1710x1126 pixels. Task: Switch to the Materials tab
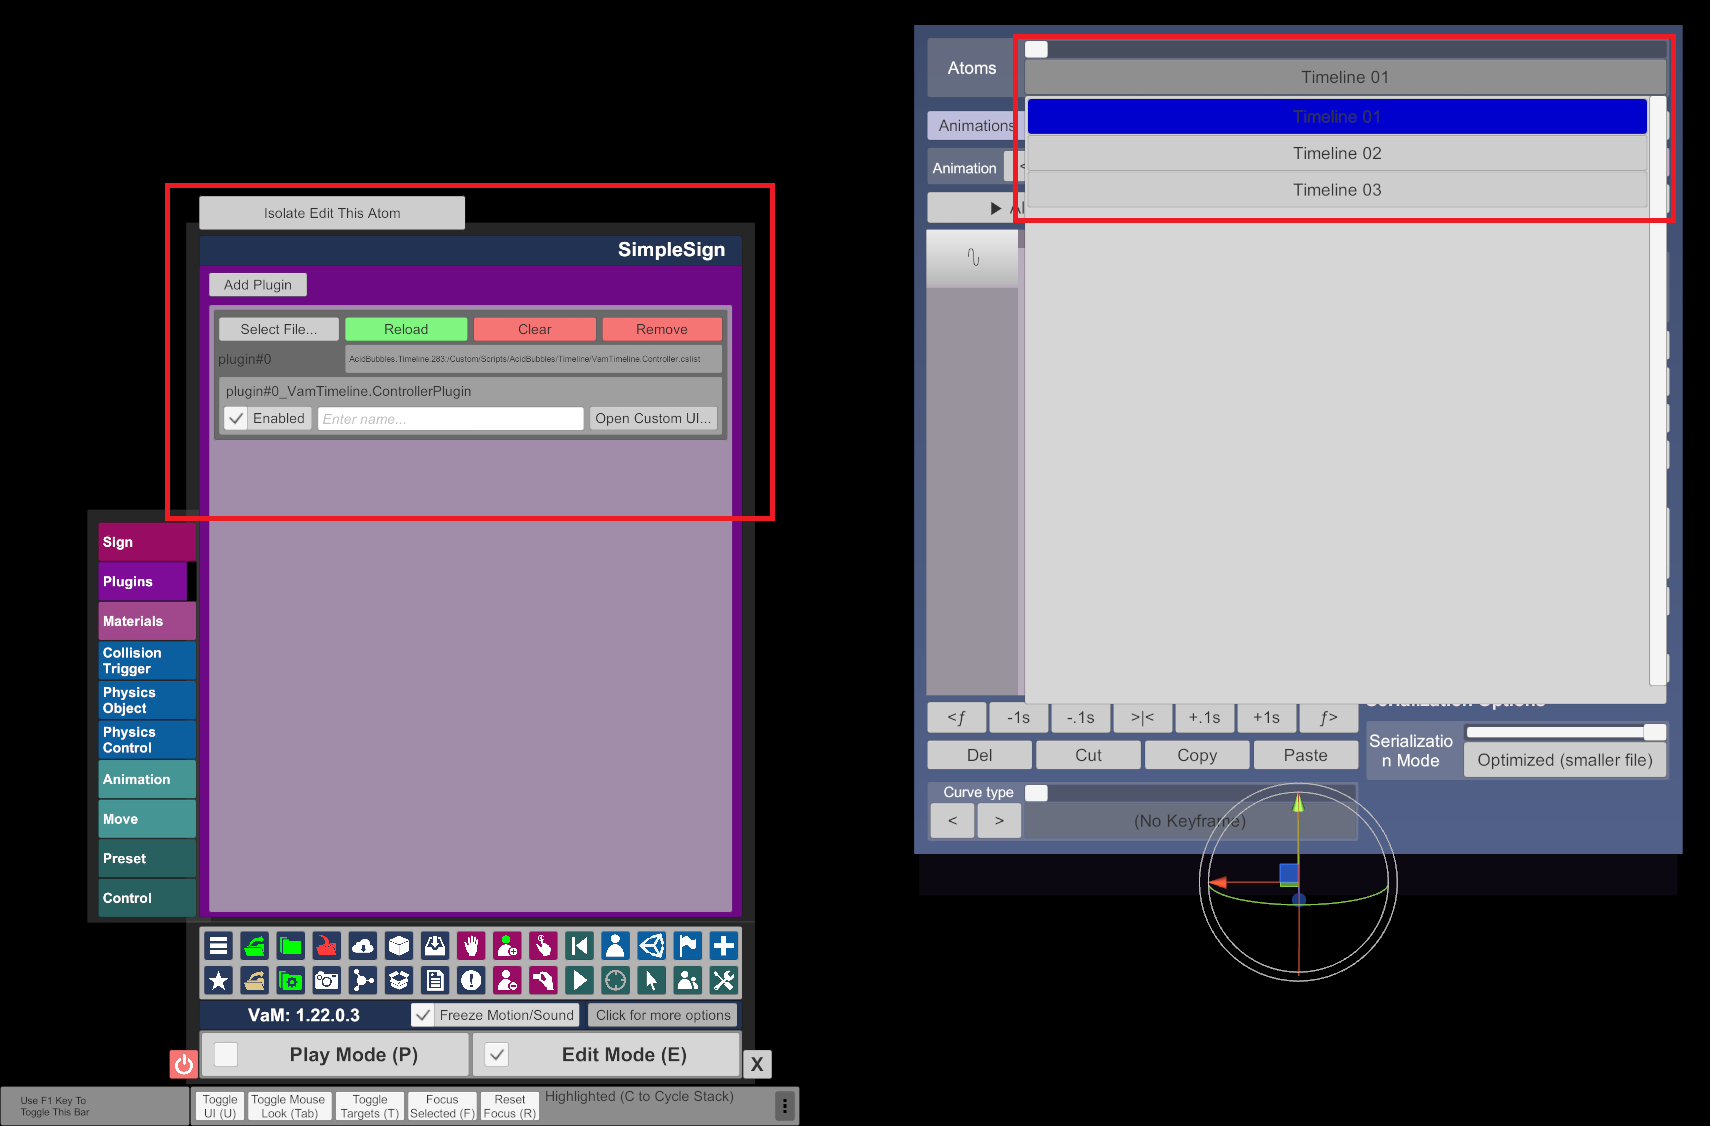147,621
